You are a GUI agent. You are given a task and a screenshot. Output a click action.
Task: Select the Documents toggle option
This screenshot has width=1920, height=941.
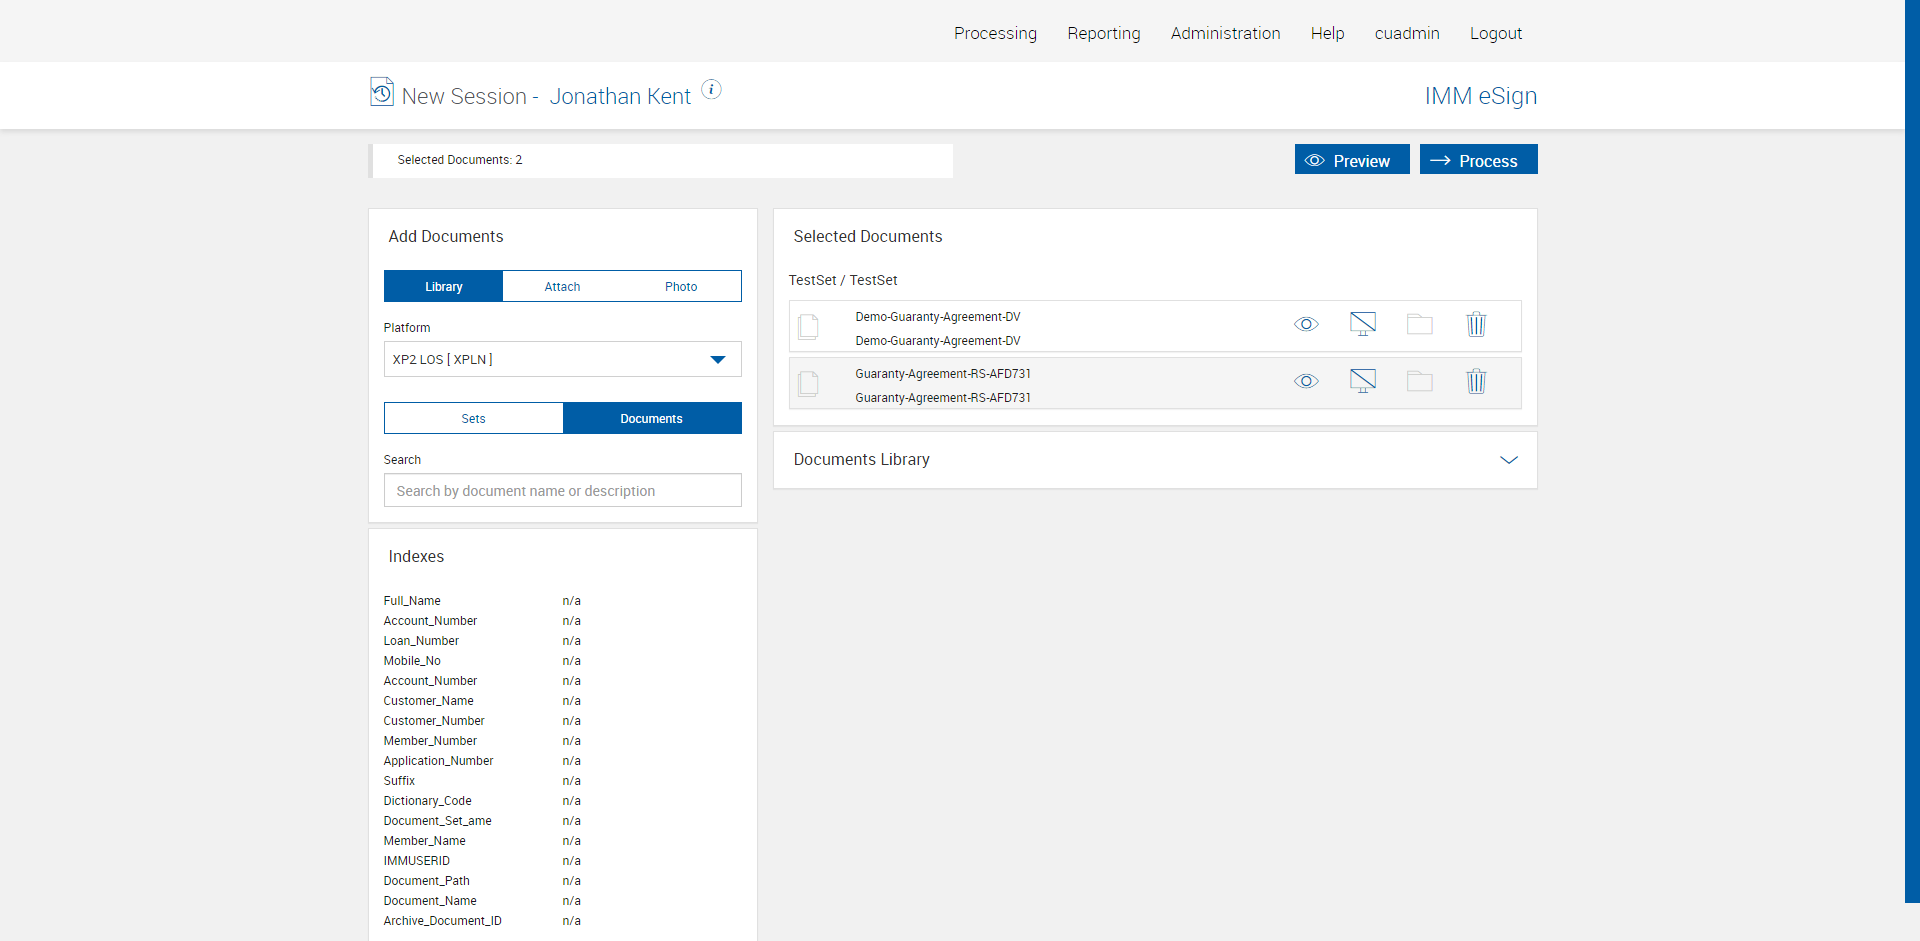(651, 419)
